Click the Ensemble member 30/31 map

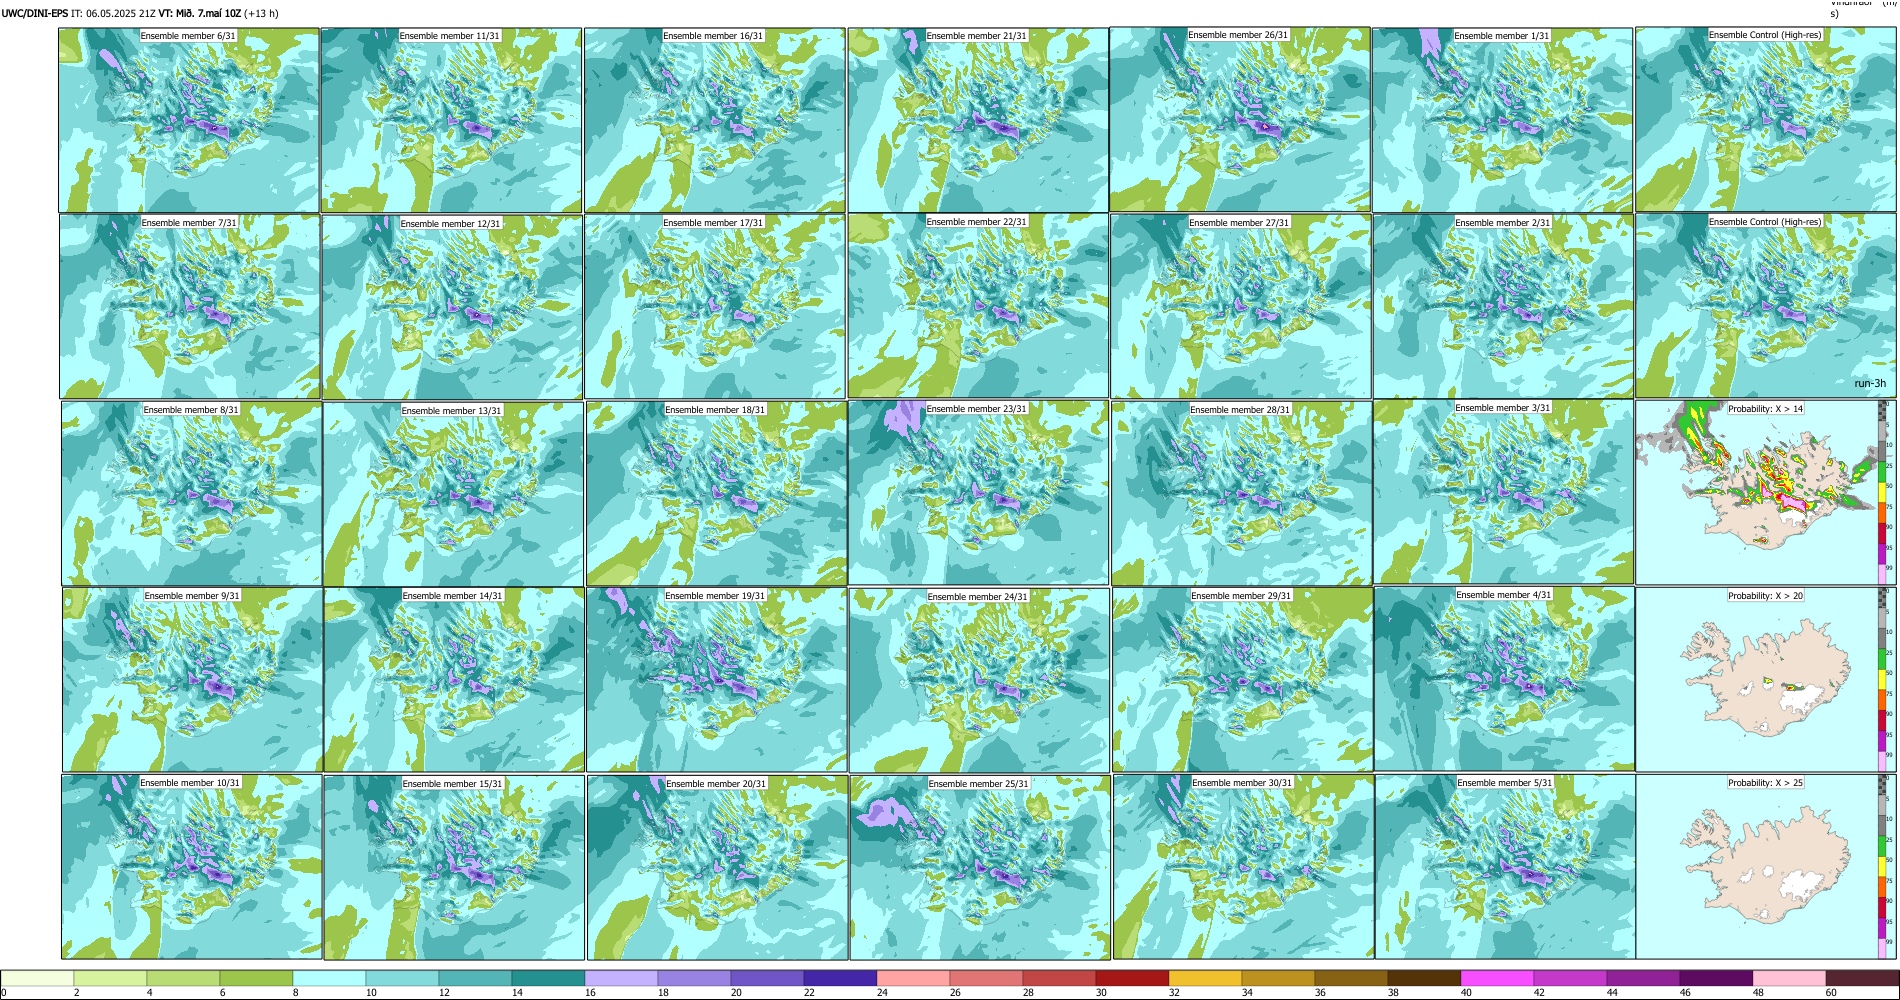click(1243, 867)
